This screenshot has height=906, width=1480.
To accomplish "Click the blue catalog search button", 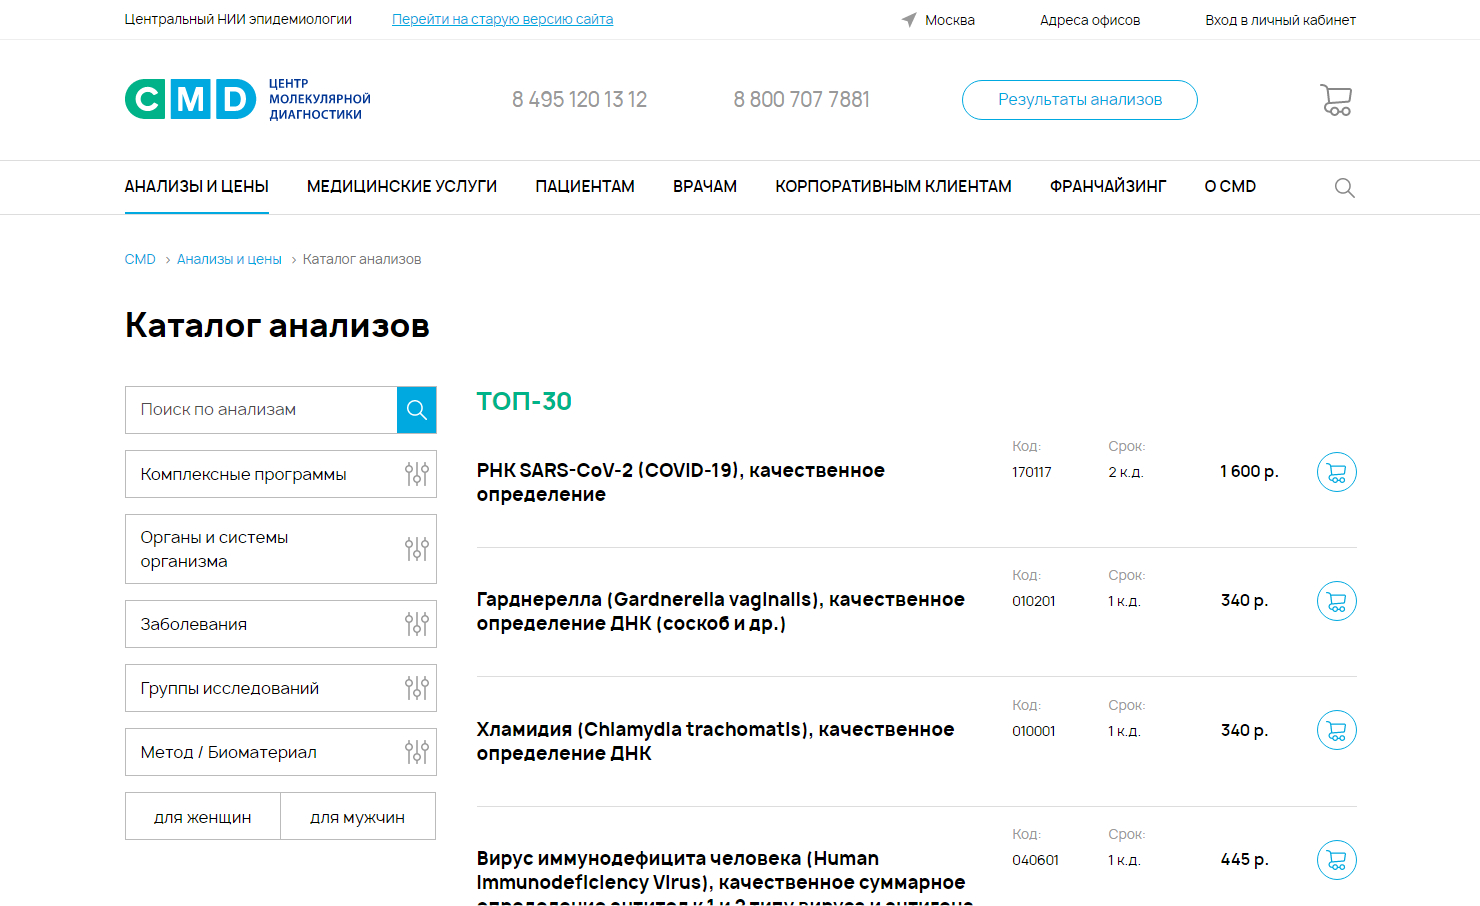I will pos(416,410).
